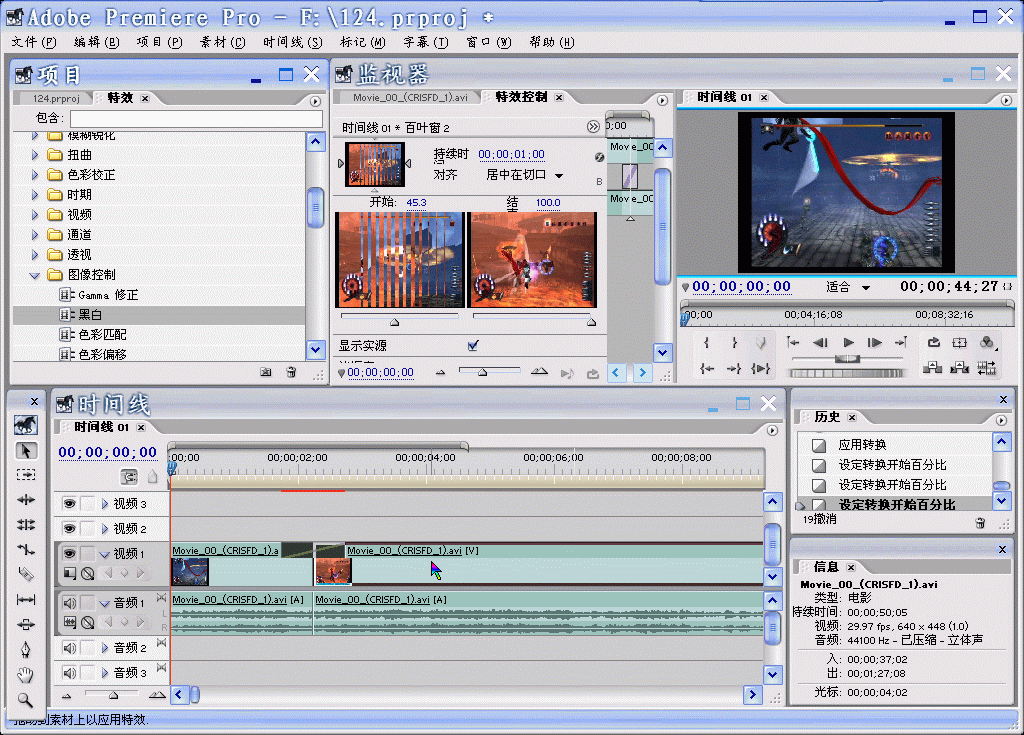Click the trash icon in Project panel

tap(291, 372)
